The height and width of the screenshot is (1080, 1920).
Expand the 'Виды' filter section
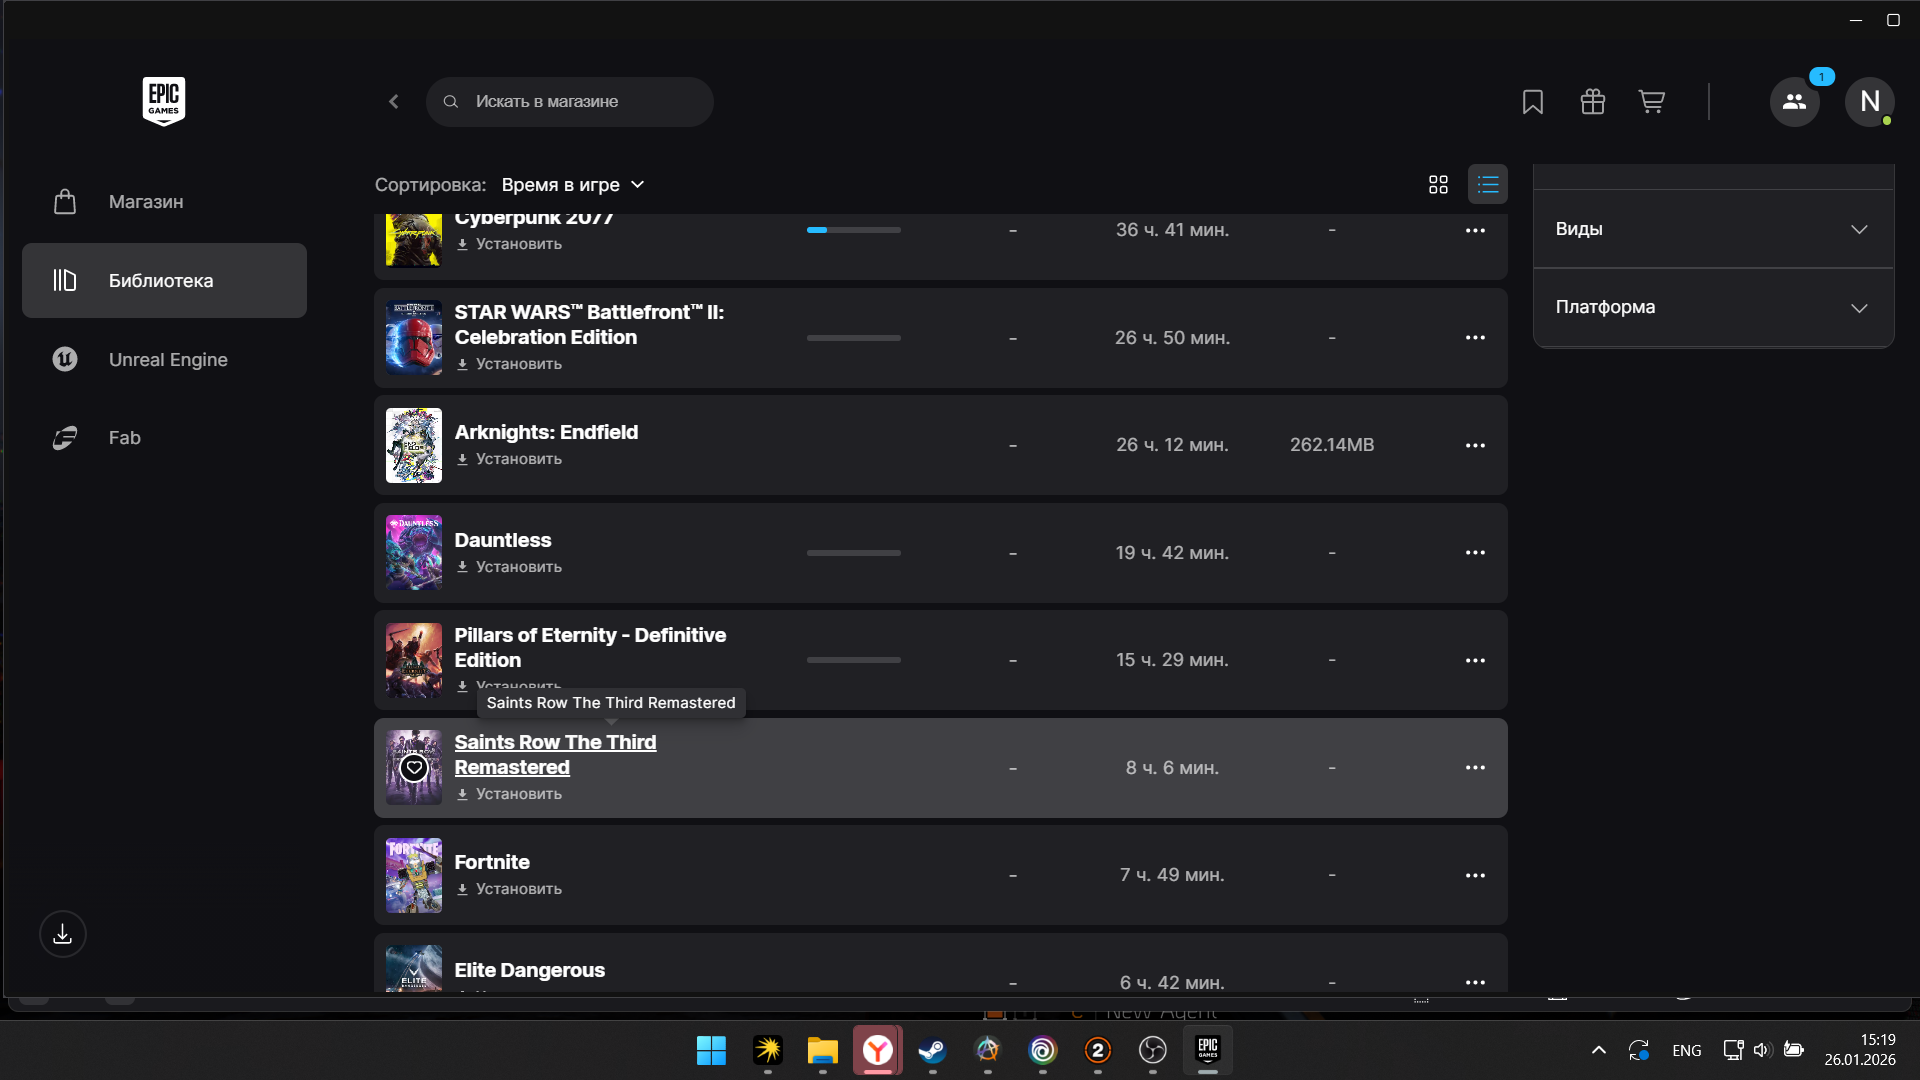coord(1713,229)
